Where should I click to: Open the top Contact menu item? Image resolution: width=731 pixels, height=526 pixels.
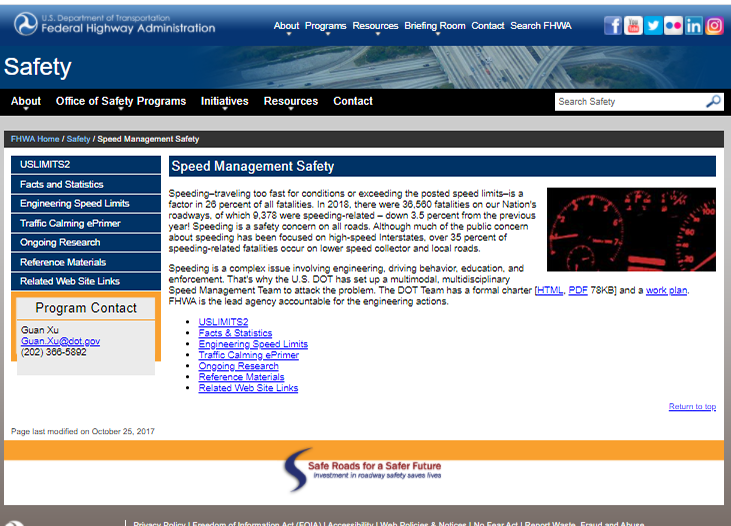[488, 26]
